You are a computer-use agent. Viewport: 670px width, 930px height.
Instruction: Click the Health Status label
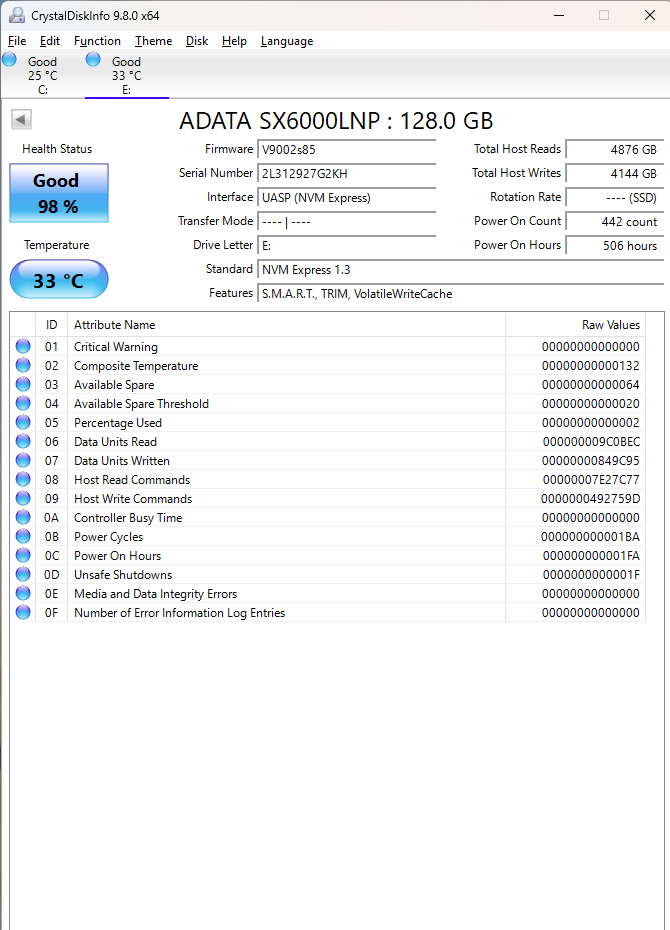(57, 149)
